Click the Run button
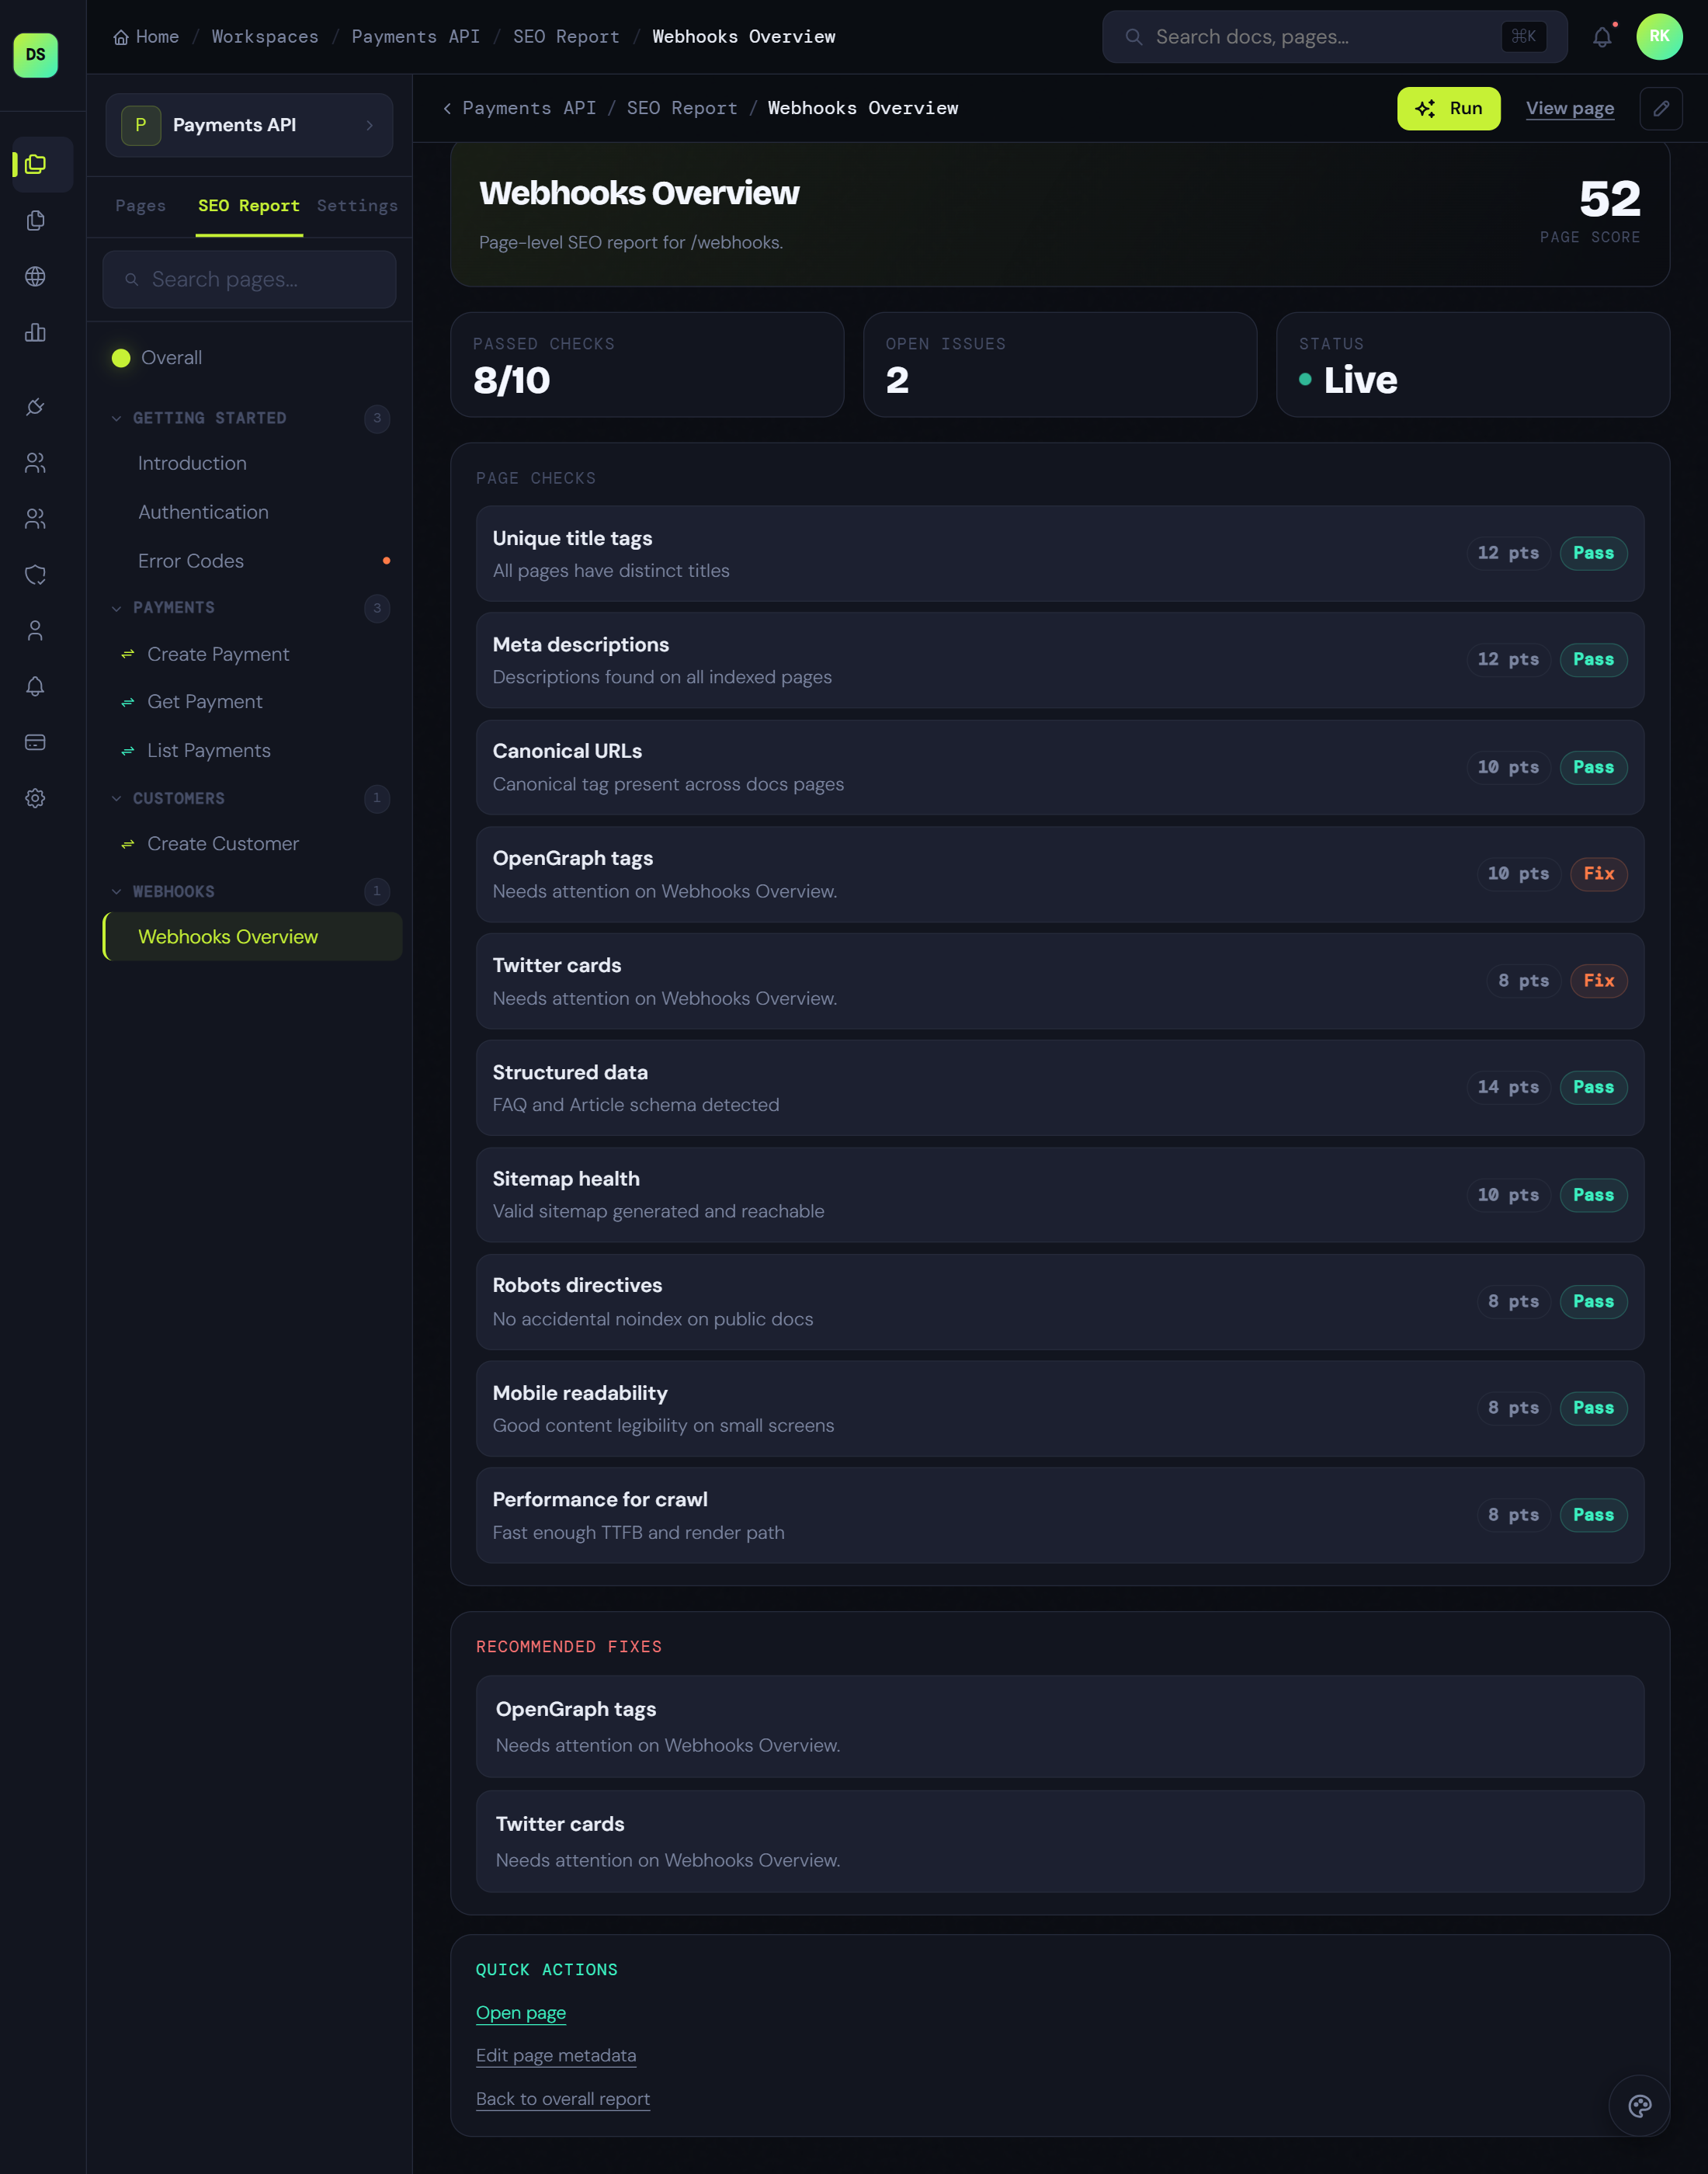Image resolution: width=1708 pixels, height=2174 pixels. tap(1447, 108)
